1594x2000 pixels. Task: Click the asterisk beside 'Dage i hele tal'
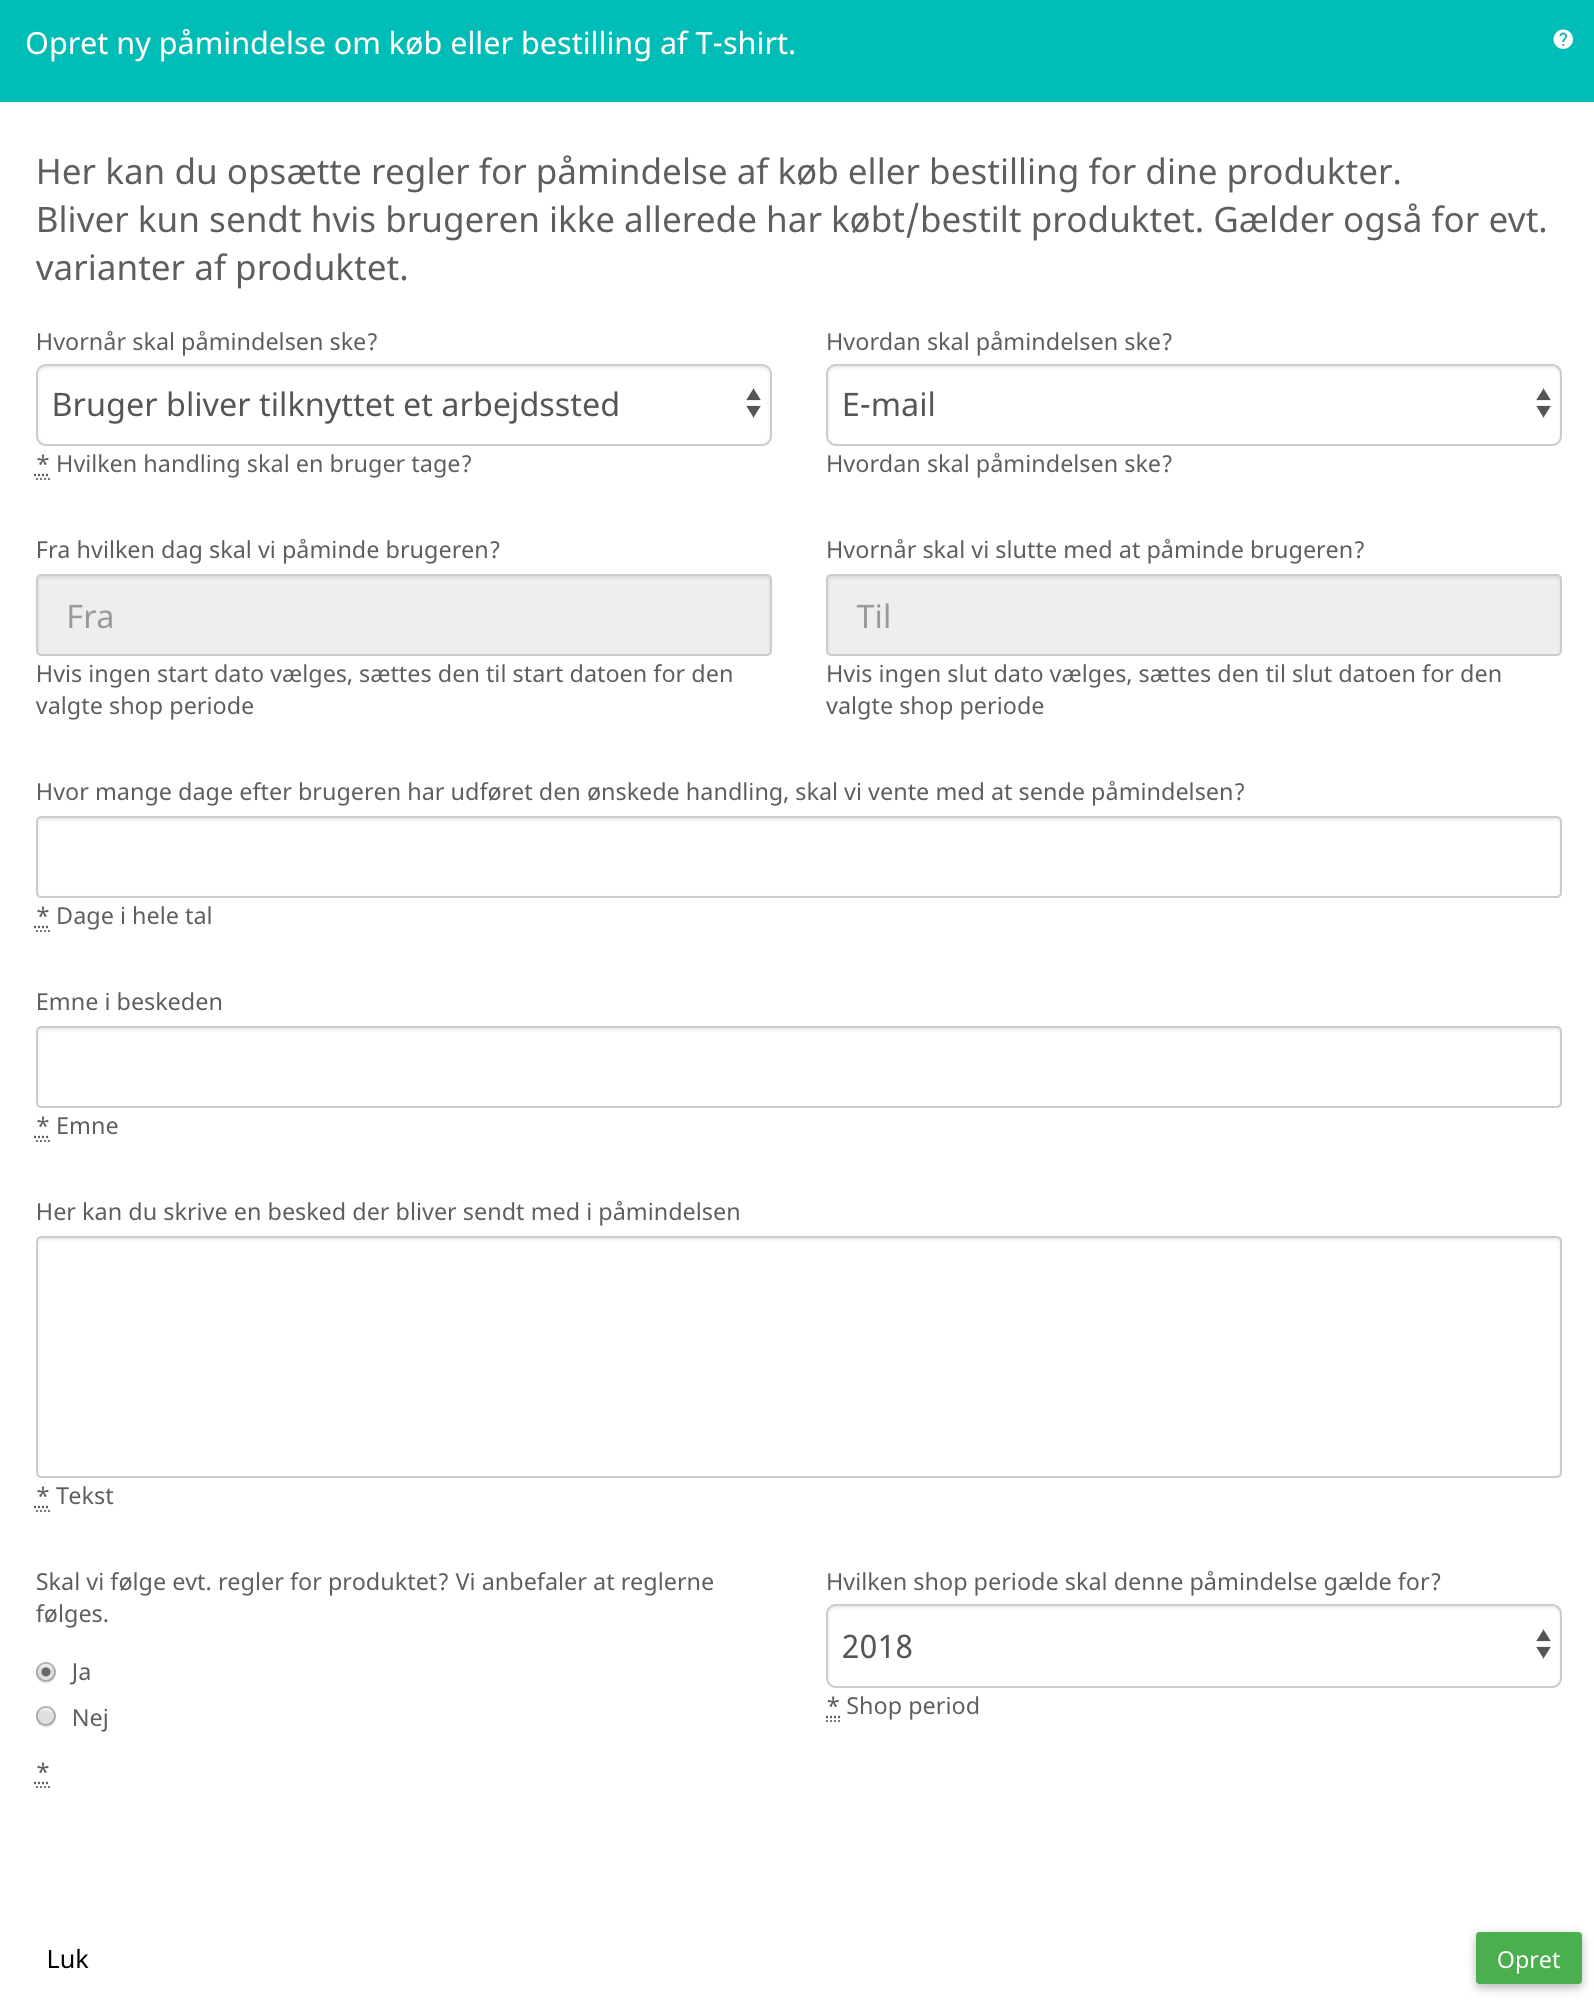[x=42, y=917]
